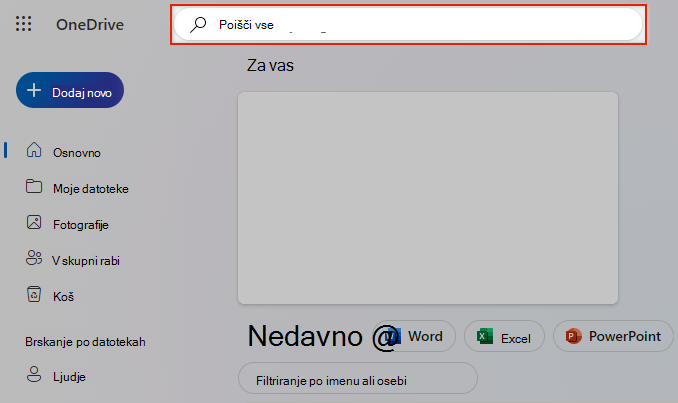This screenshot has width=678, height=403.
Task: Click the magnifying glass search icon
Action: coord(198,25)
